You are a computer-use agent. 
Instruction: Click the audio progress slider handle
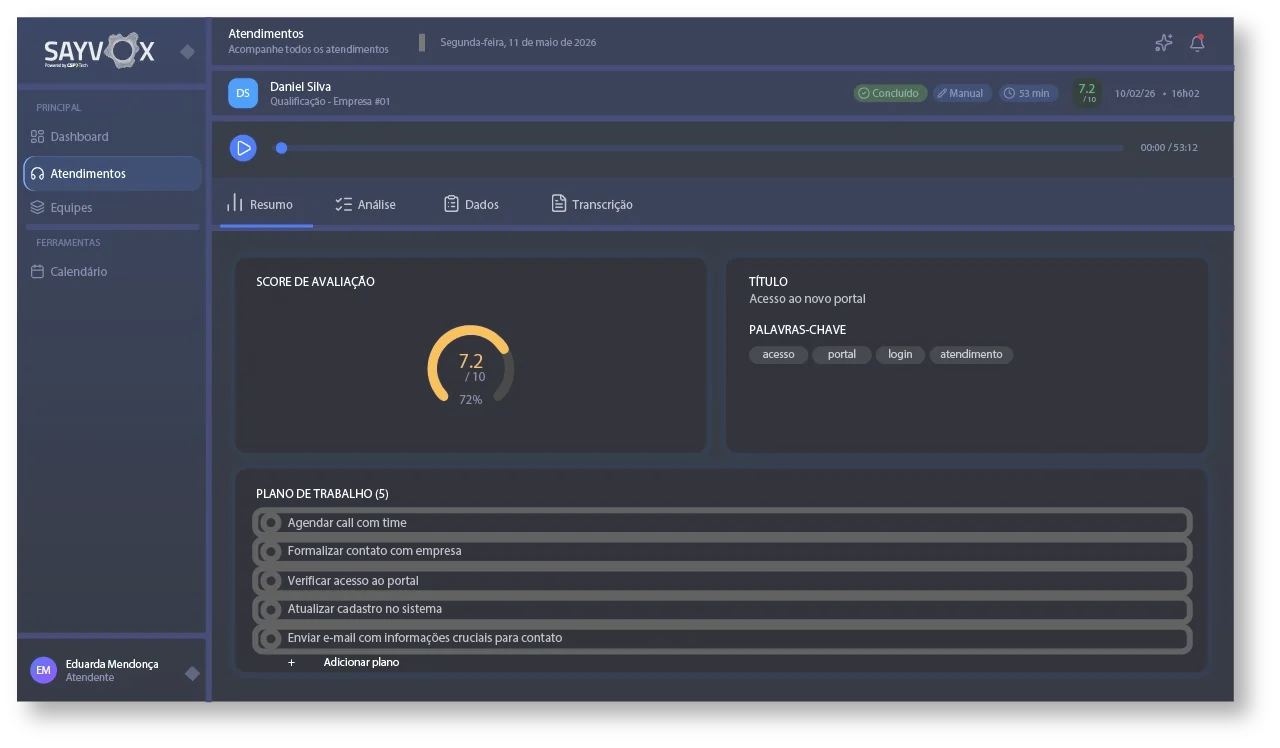[282, 148]
